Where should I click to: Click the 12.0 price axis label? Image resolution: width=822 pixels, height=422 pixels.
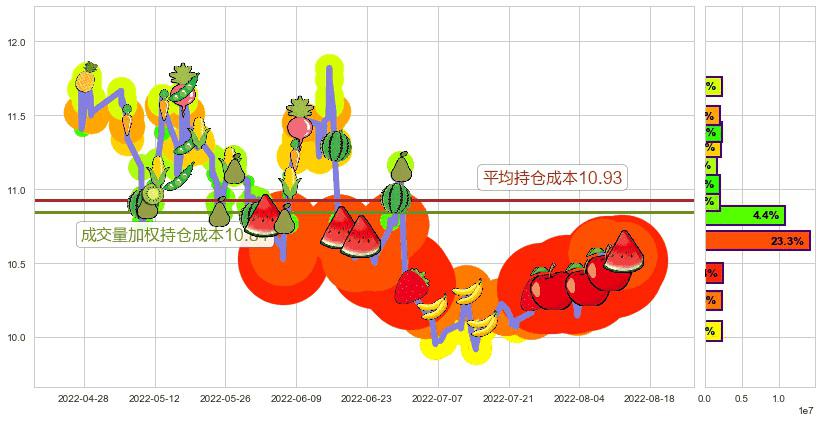point(16,42)
